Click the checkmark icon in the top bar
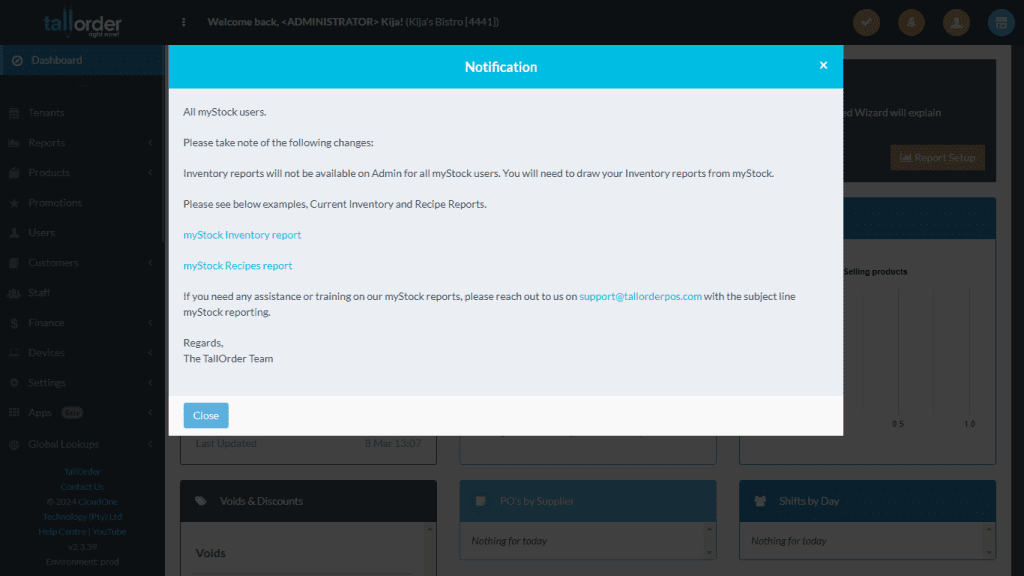 pyautogui.click(x=866, y=21)
